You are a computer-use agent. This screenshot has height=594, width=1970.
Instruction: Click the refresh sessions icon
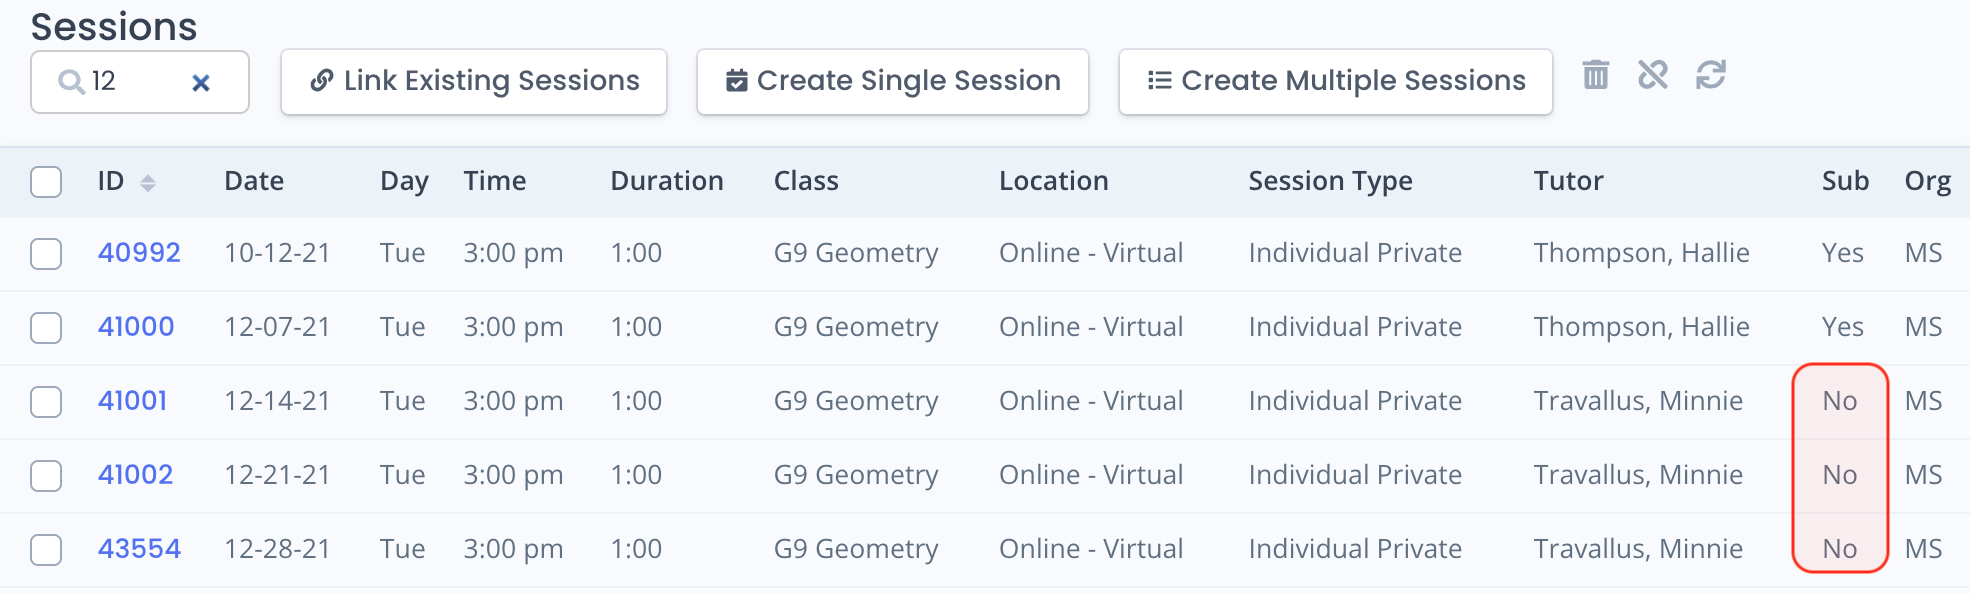[1711, 75]
